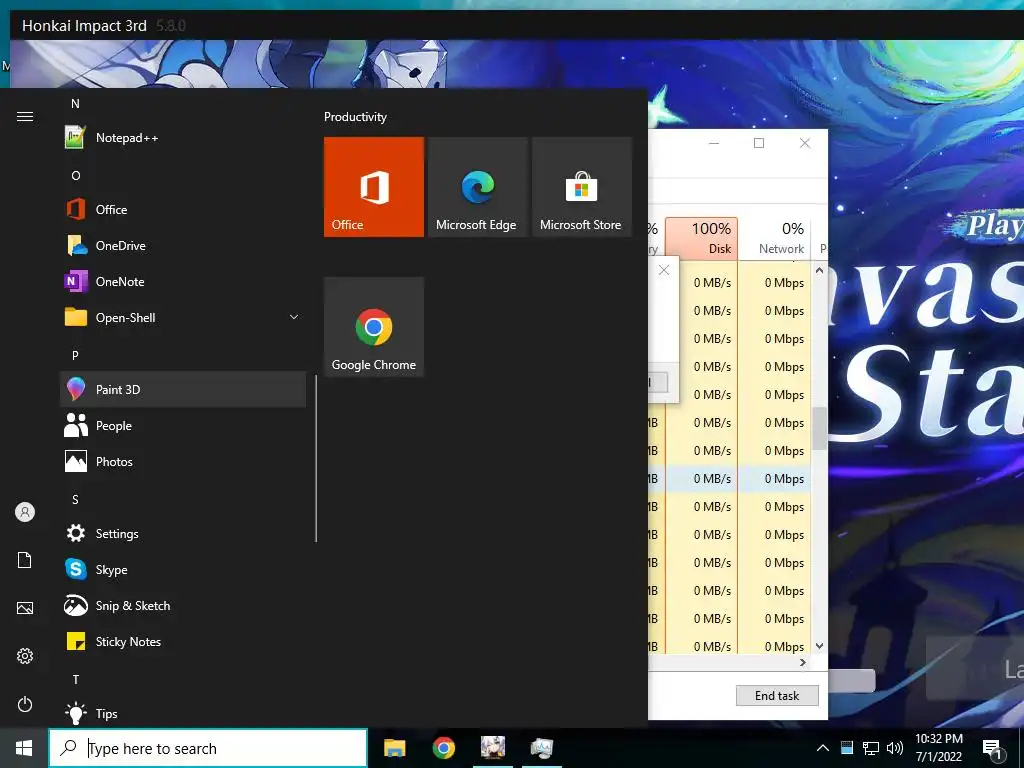Expand the Start menu hamburger button
This screenshot has height=768, width=1024.
click(x=25, y=116)
